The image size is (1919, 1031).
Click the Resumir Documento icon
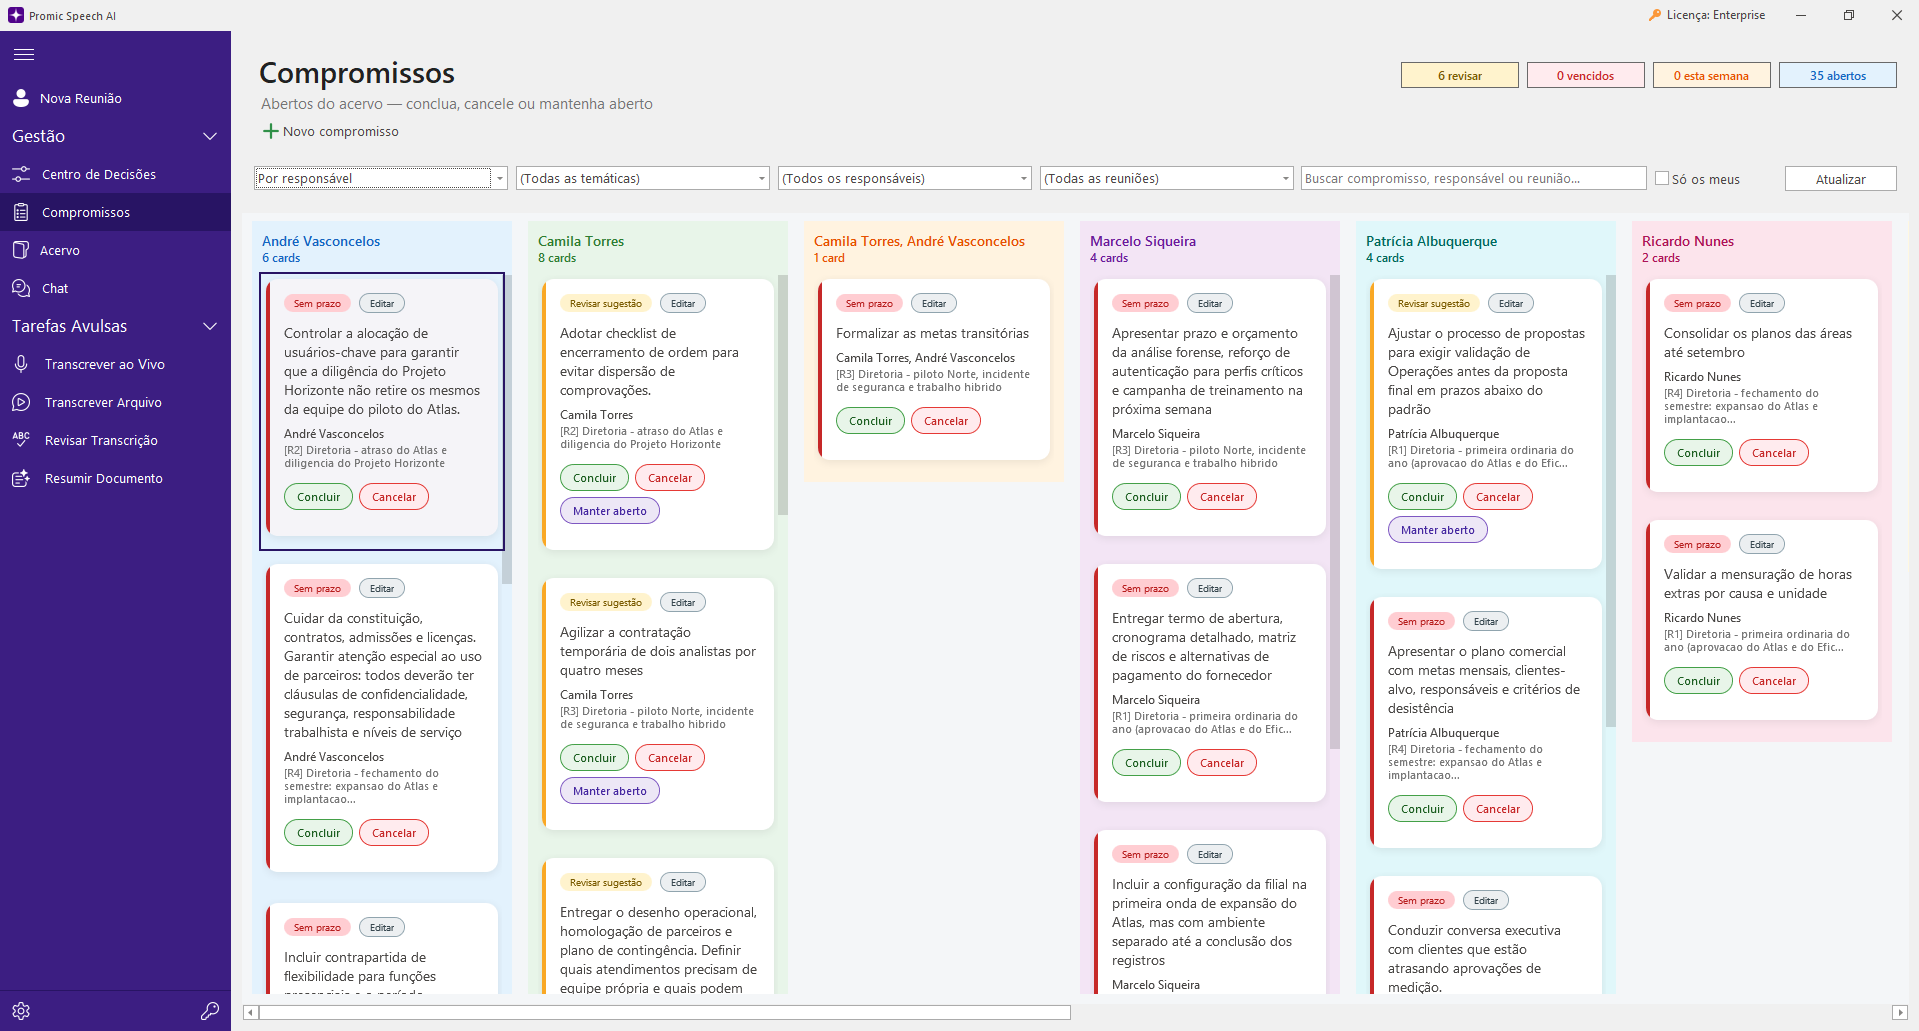(x=21, y=478)
